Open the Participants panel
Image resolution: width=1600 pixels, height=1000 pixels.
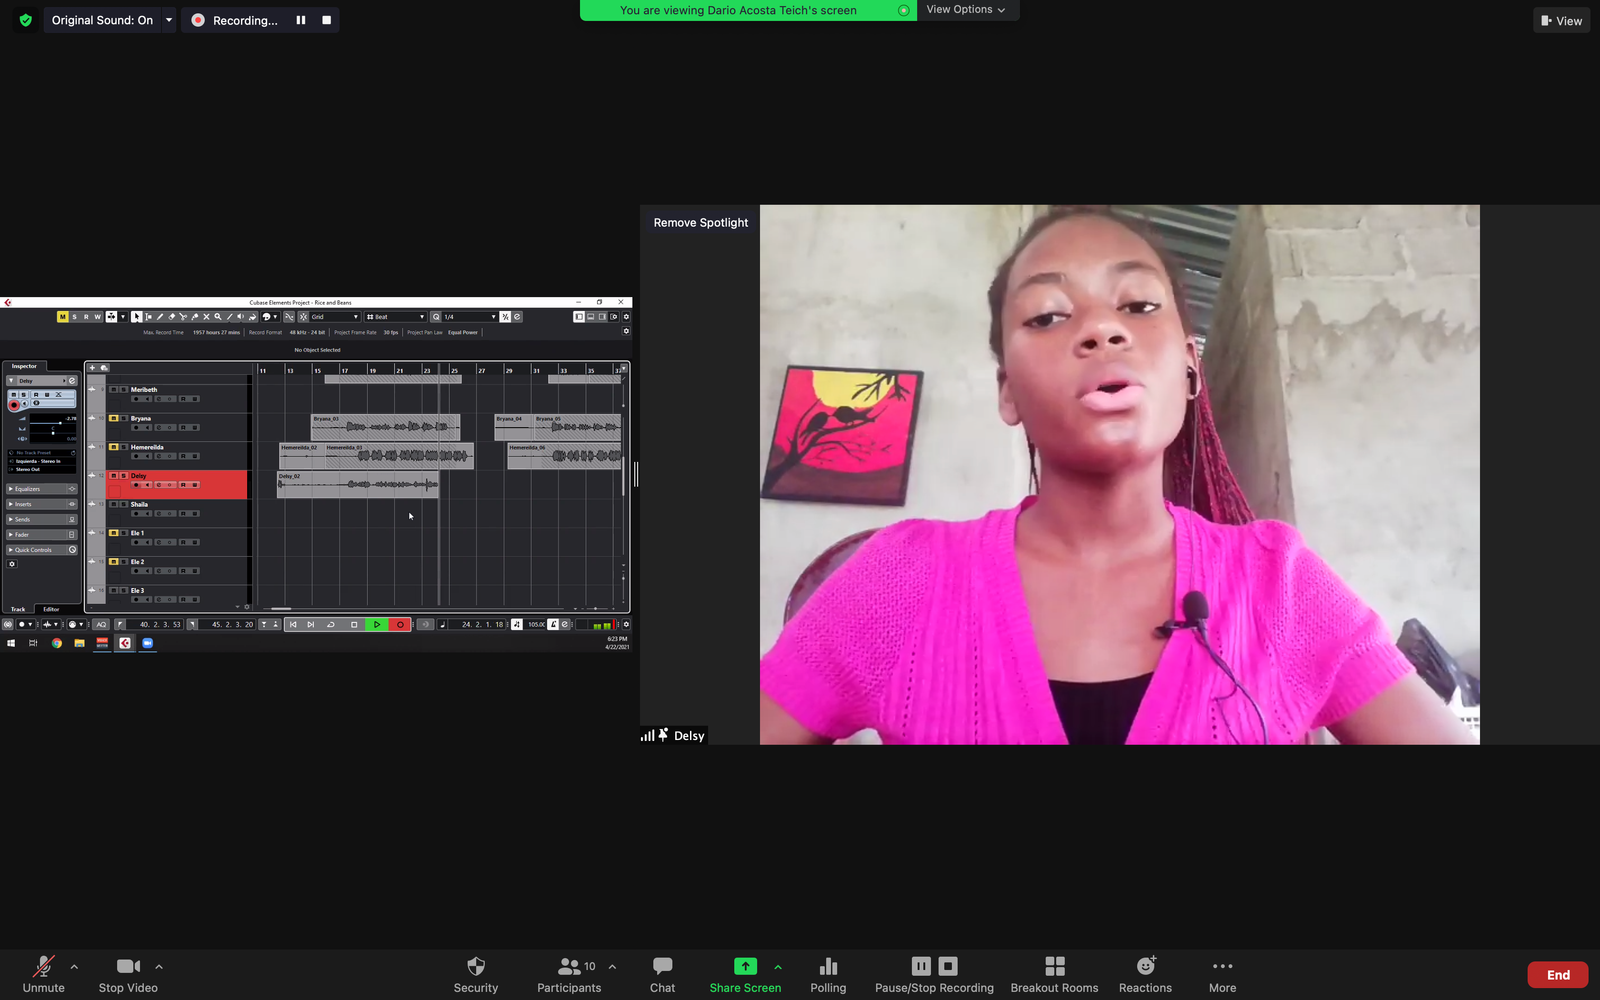569,966
